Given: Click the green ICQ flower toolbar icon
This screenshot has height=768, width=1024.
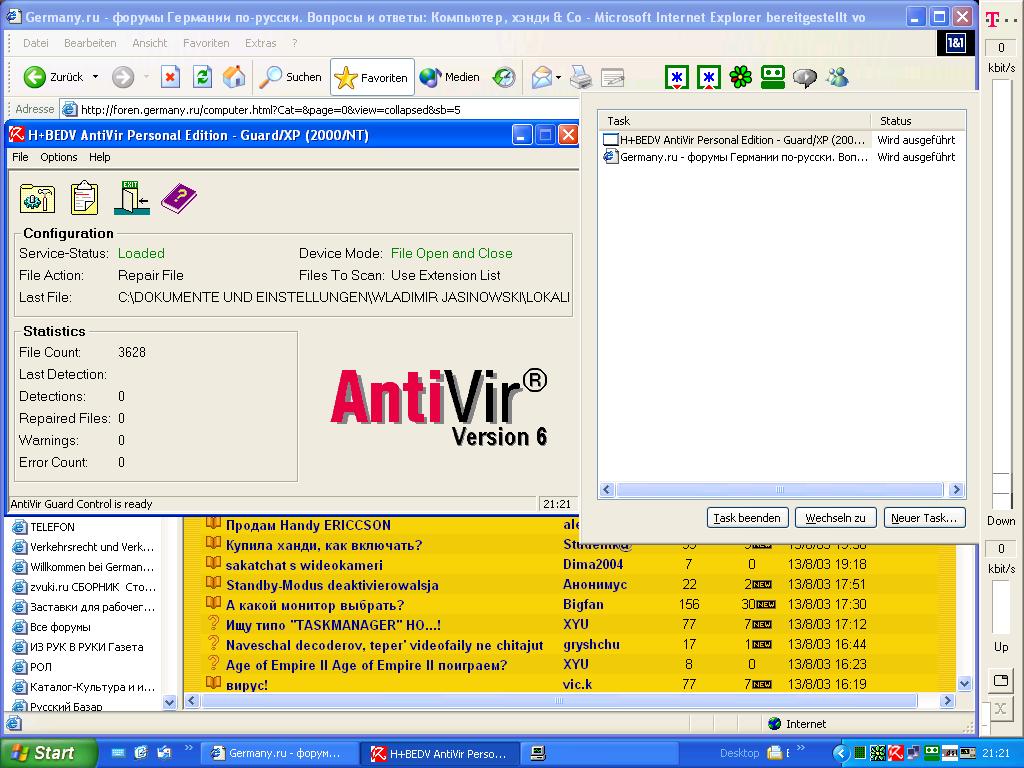Looking at the screenshot, I should pyautogui.click(x=741, y=77).
